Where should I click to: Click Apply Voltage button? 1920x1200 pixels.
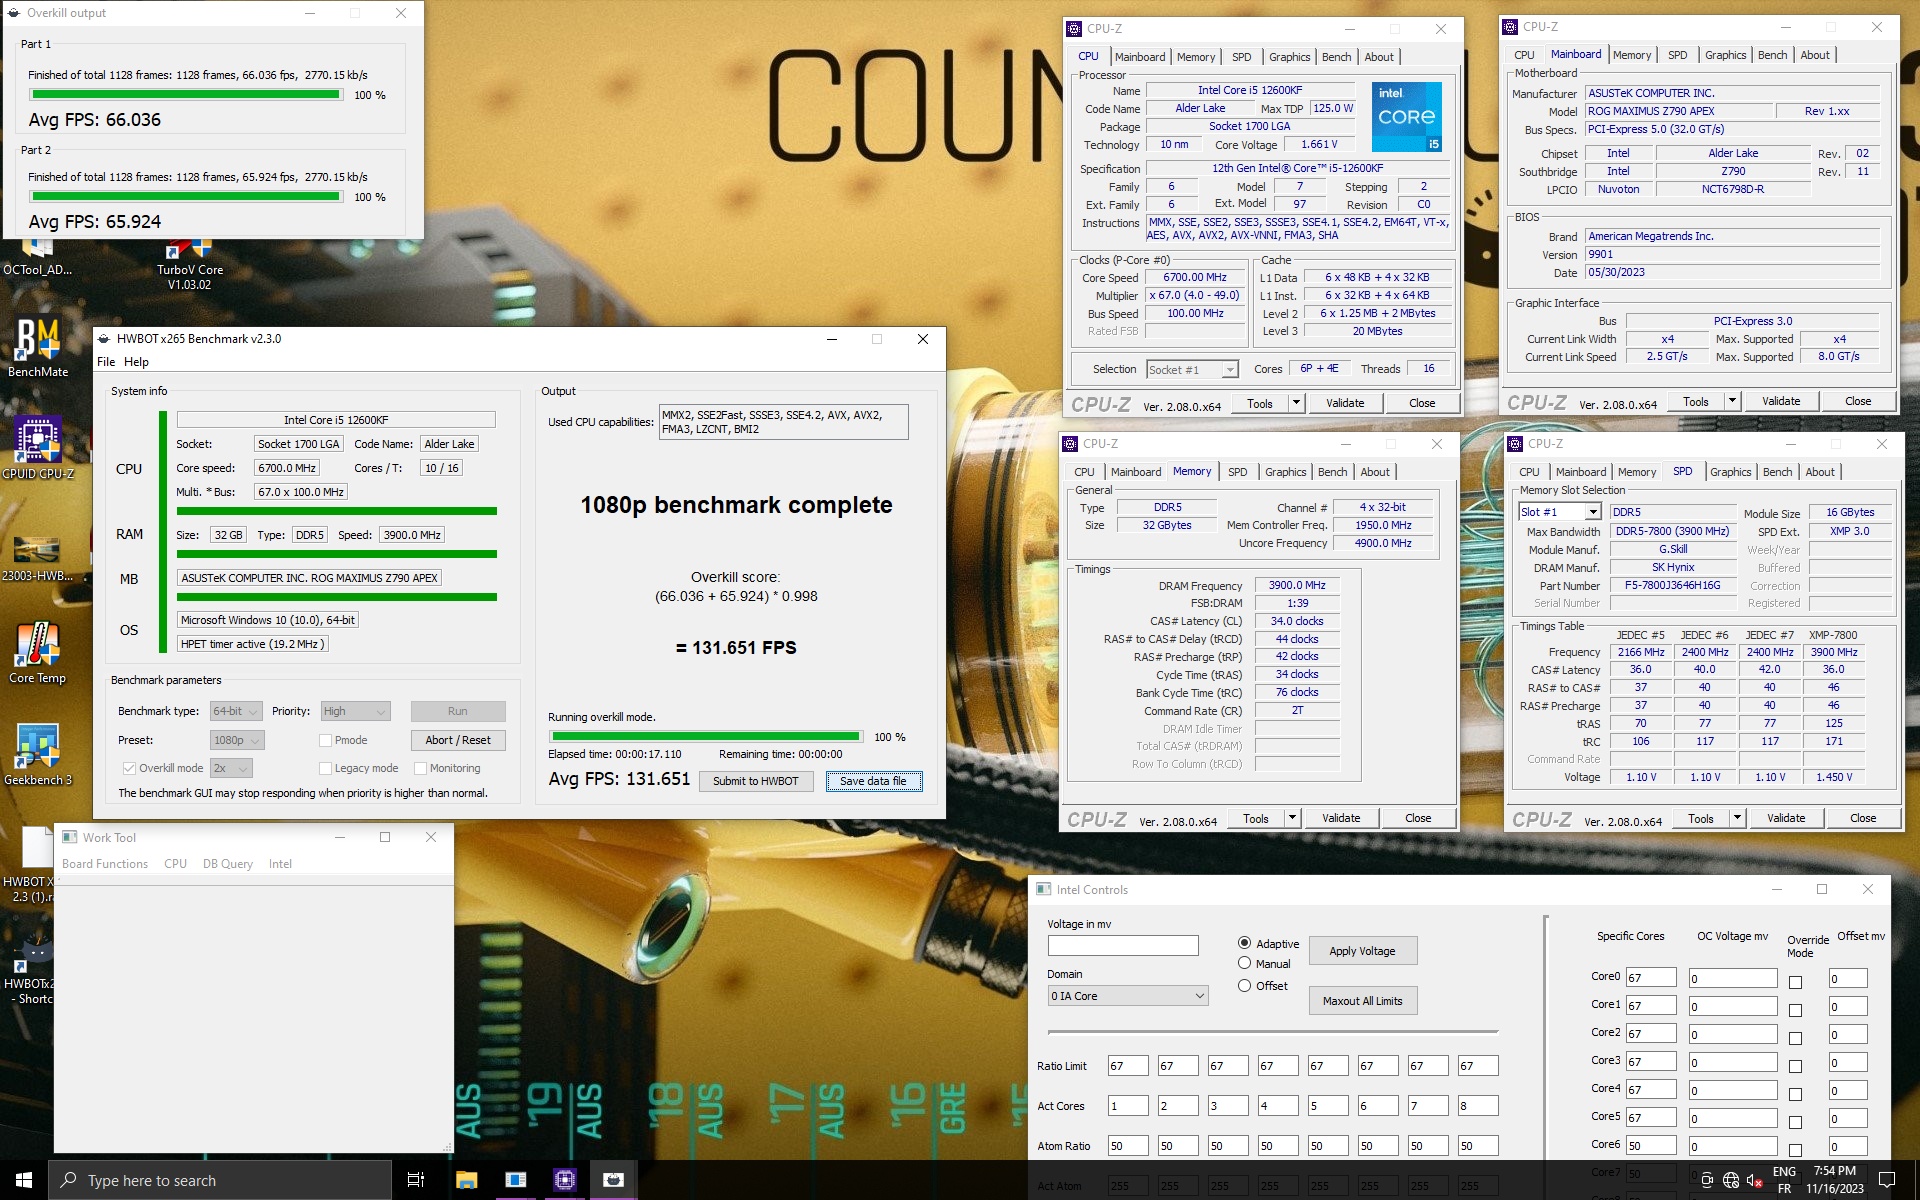(1362, 951)
